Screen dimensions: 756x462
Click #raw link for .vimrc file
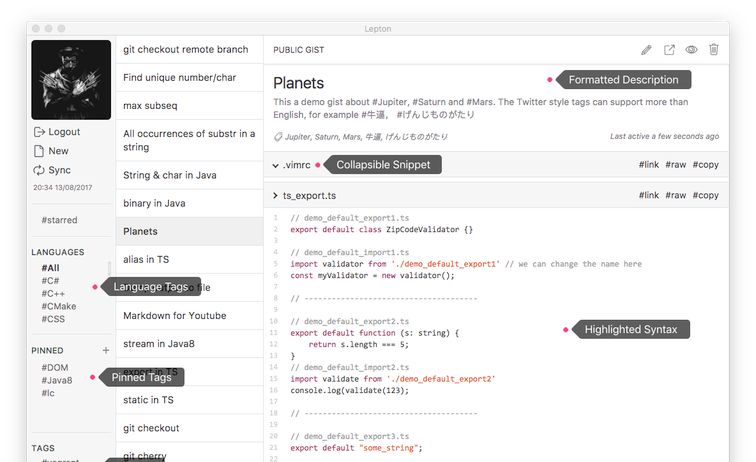676,165
